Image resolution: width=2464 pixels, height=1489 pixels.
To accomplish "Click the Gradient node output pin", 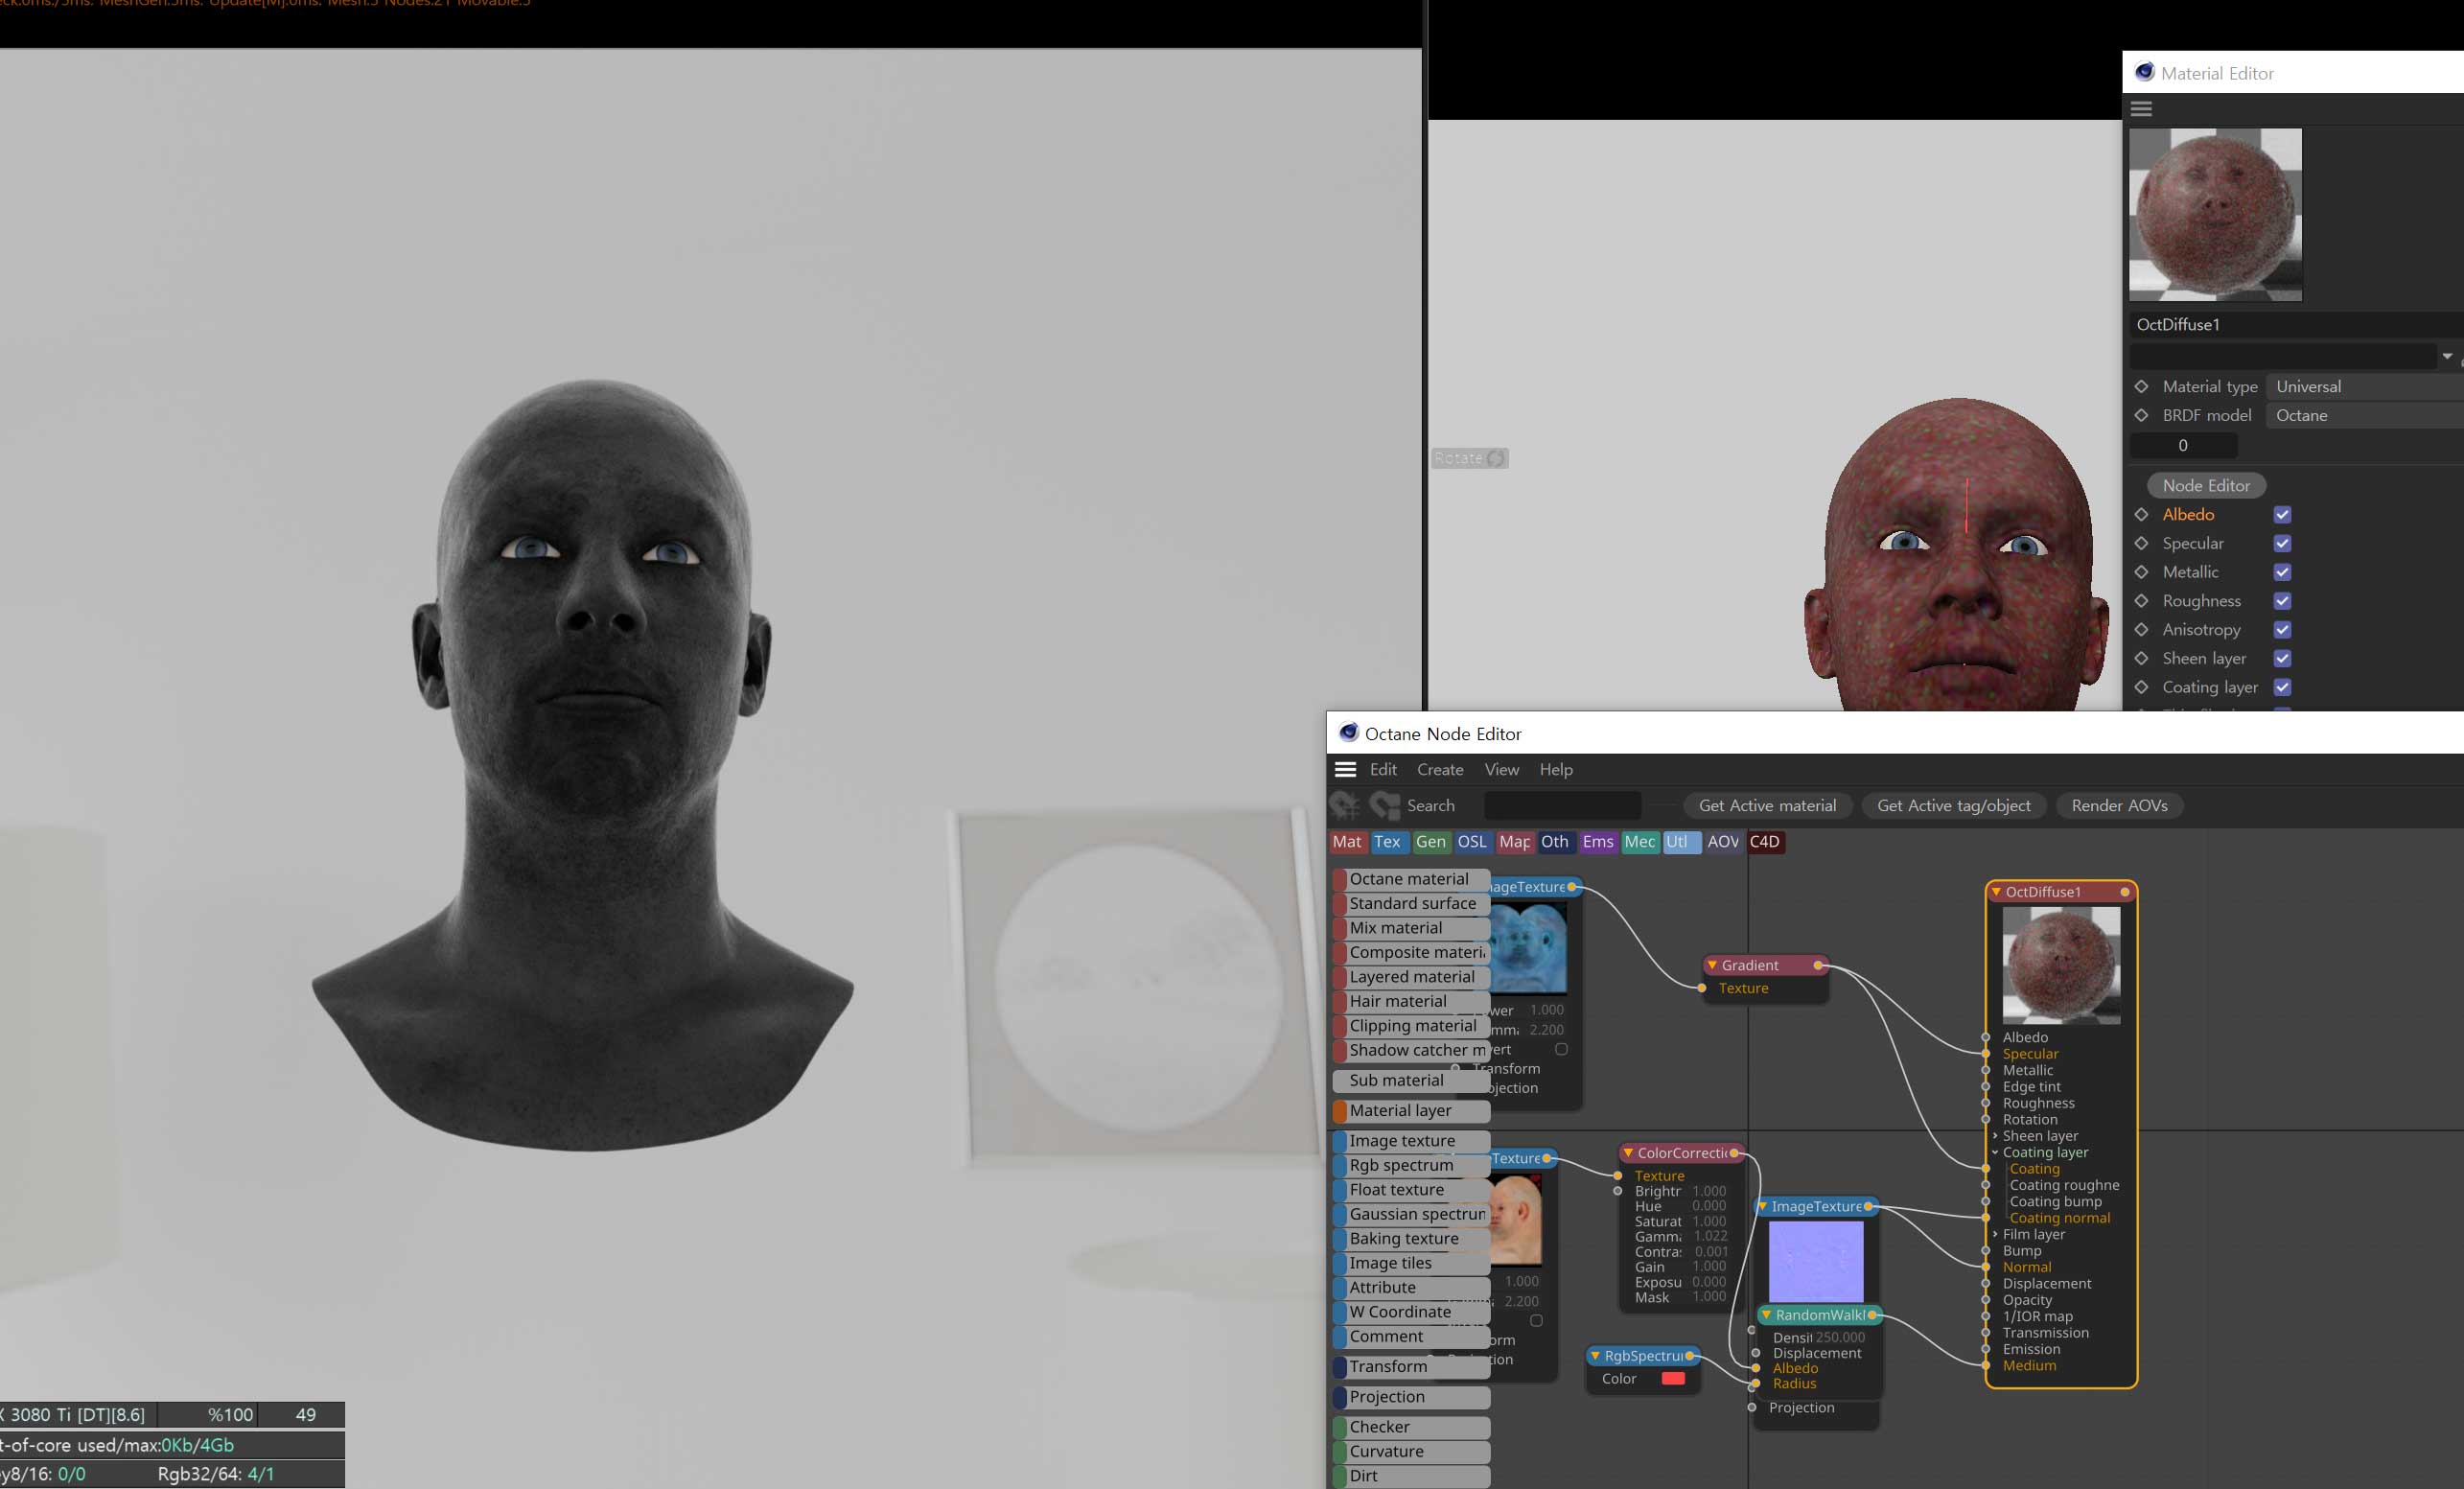I will 1818,965.
